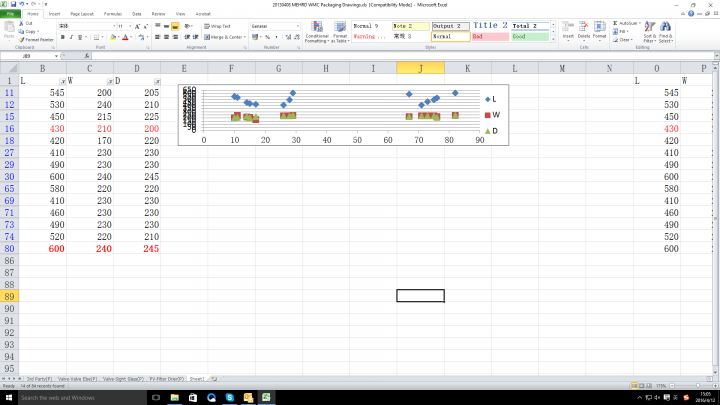The image size is (720, 405).
Task: Toggle italic formatting
Action: click(70, 37)
